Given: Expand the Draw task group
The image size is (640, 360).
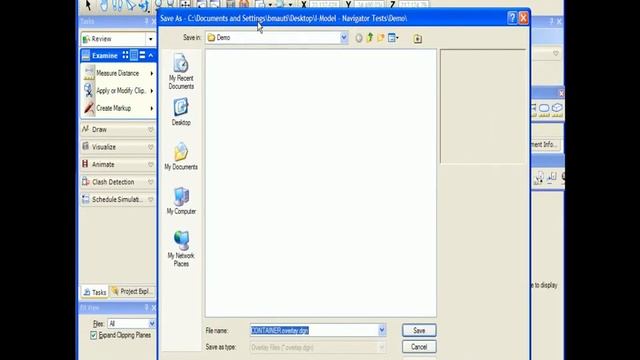Looking at the screenshot, I should [151, 130].
